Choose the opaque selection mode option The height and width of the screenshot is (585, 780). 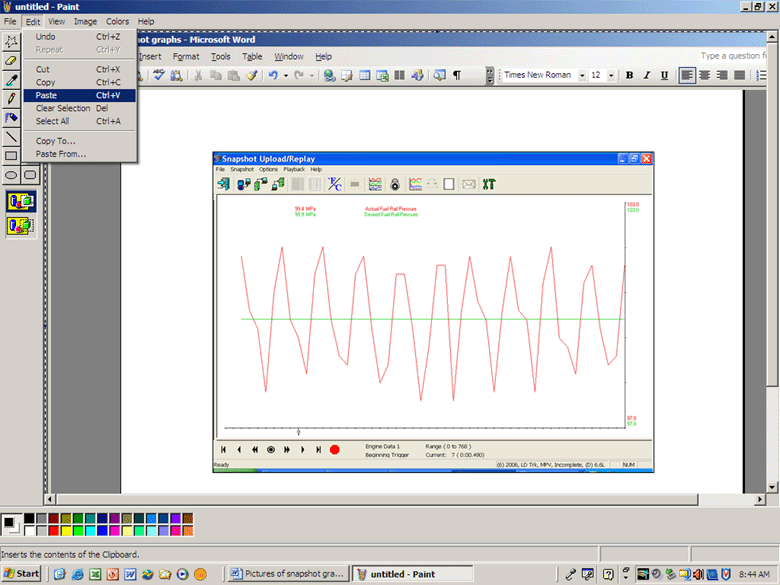pos(21,201)
